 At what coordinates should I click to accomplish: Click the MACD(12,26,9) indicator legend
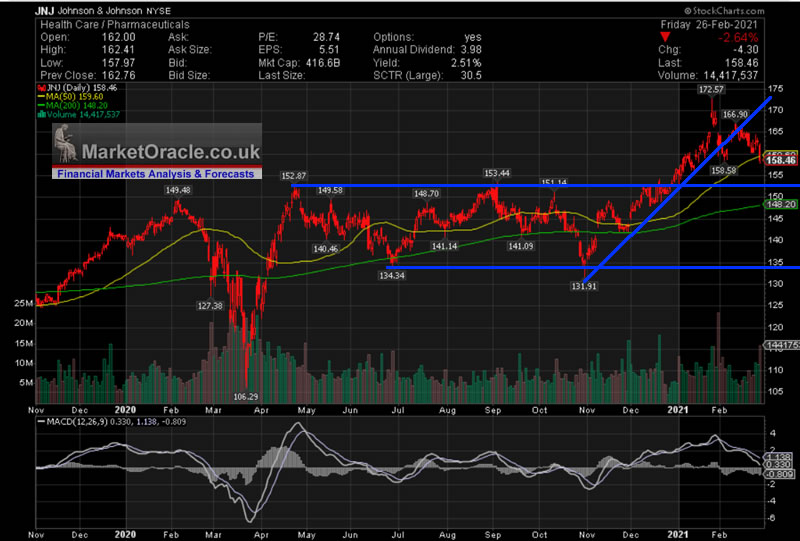pos(112,422)
